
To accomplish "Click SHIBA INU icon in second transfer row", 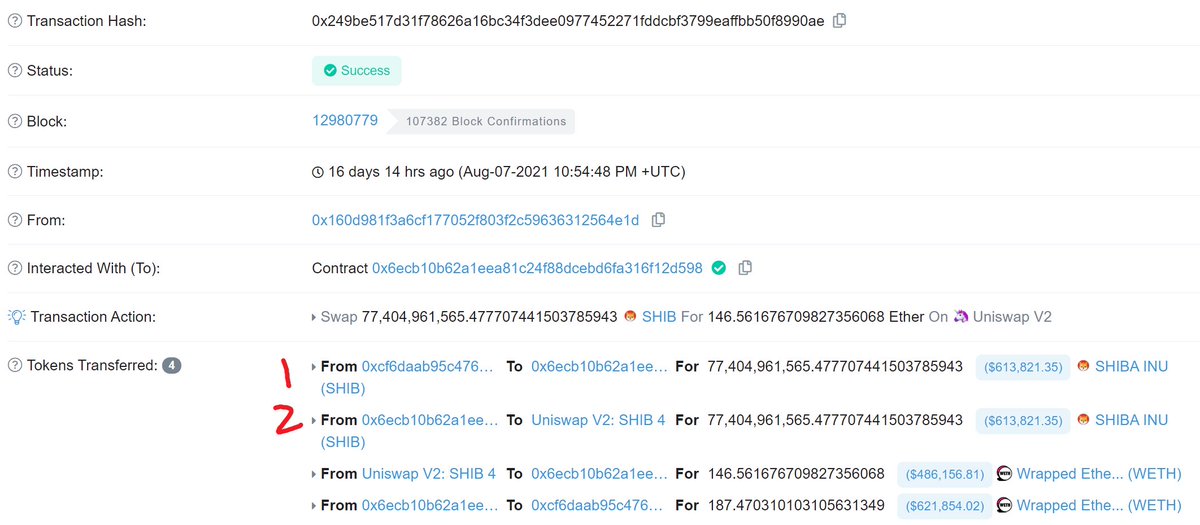I will pos(1083,420).
